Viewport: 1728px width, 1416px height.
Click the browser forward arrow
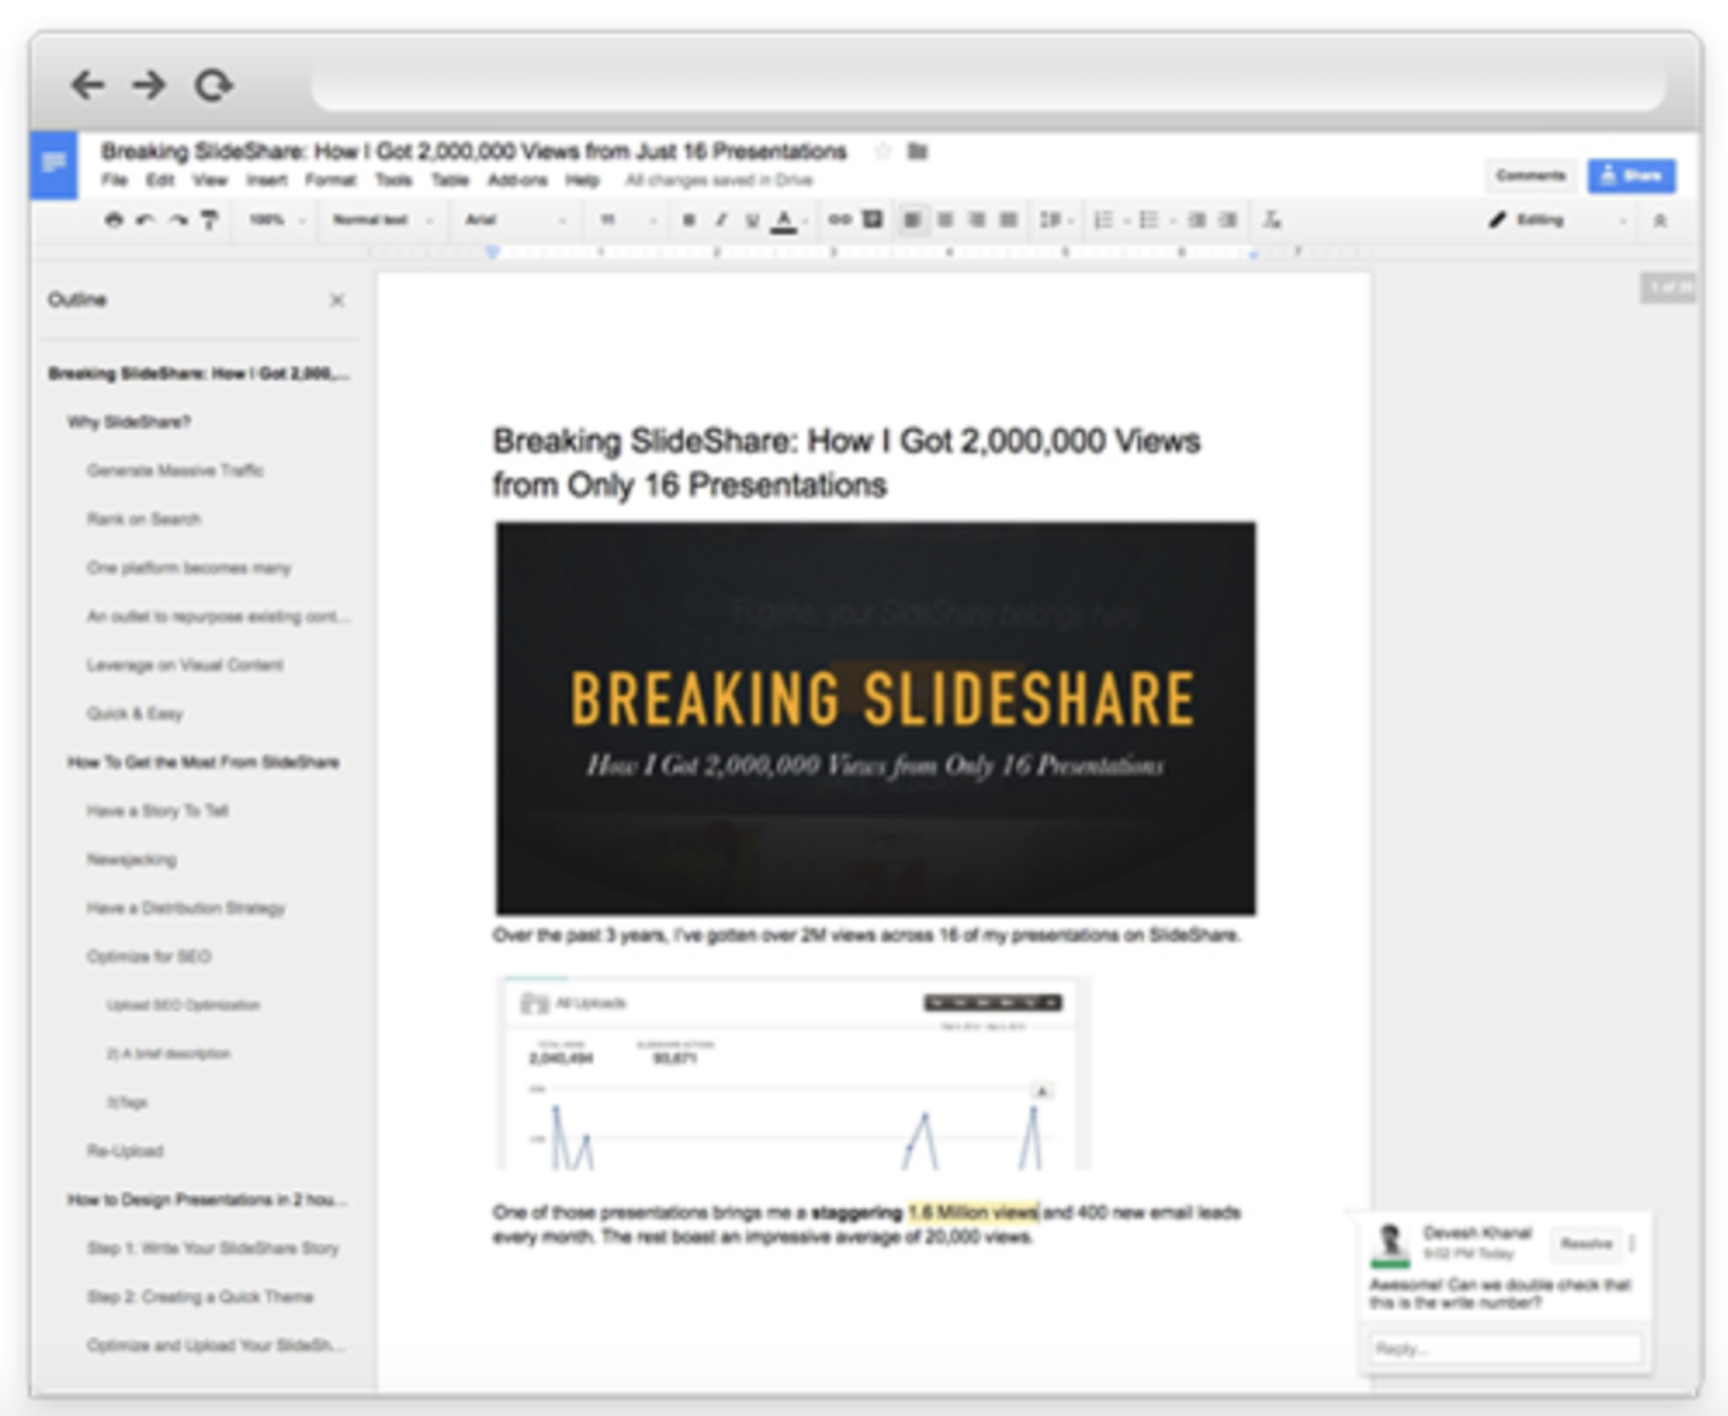click(x=149, y=85)
